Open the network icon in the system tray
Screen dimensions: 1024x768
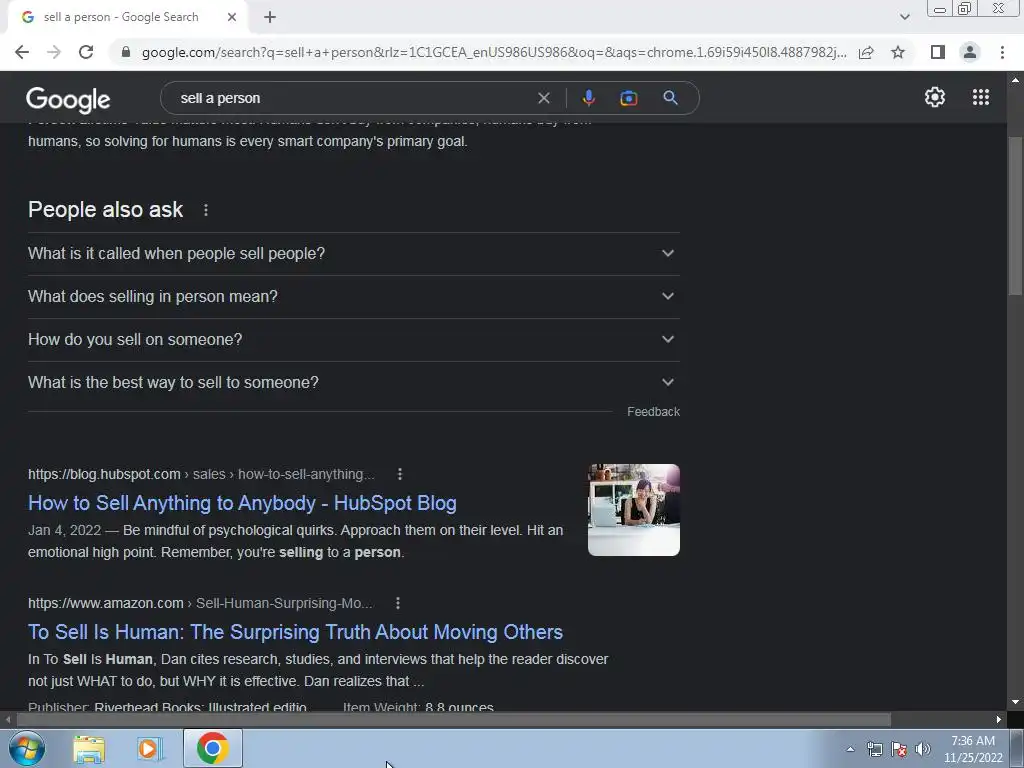point(874,749)
